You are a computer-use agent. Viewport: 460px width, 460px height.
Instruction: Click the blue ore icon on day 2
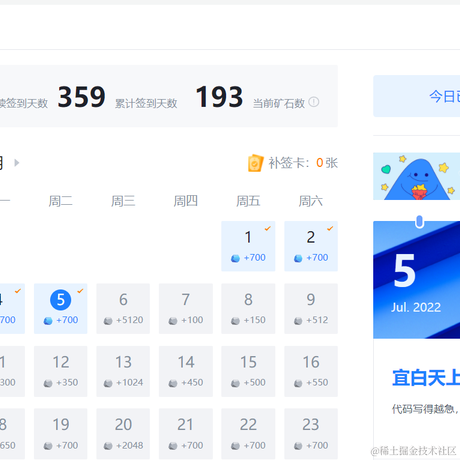tap(298, 258)
